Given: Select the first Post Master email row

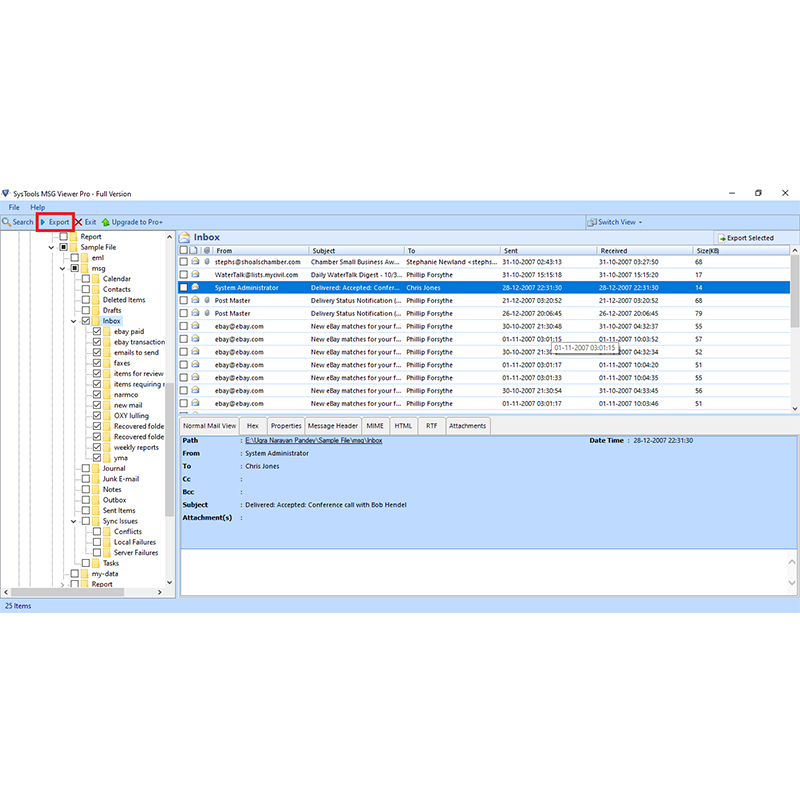Looking at the screenshot, I should [484, 301].
